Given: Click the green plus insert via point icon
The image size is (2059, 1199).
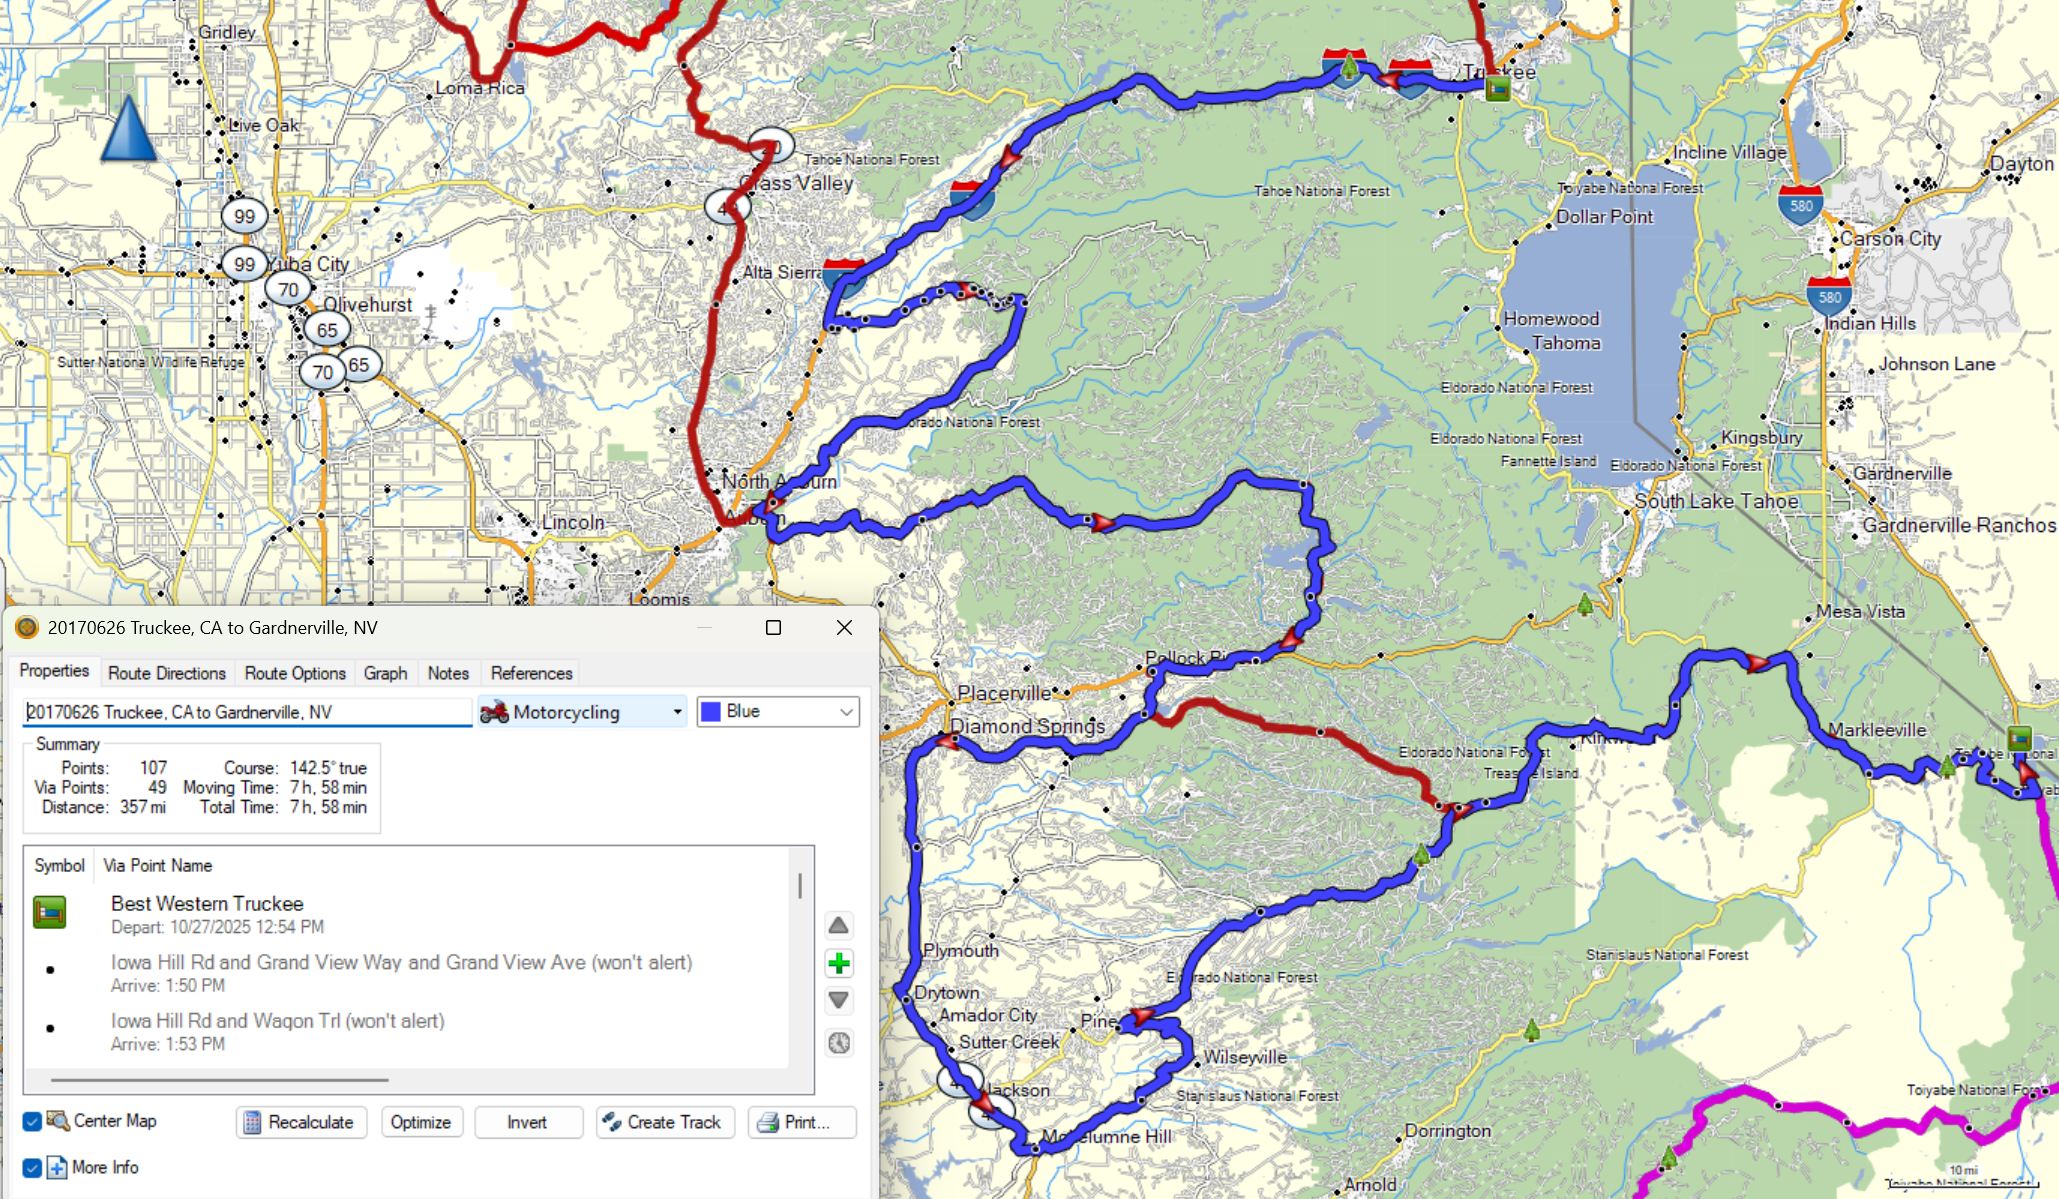Looking at the screenshot, I should 838,963.
